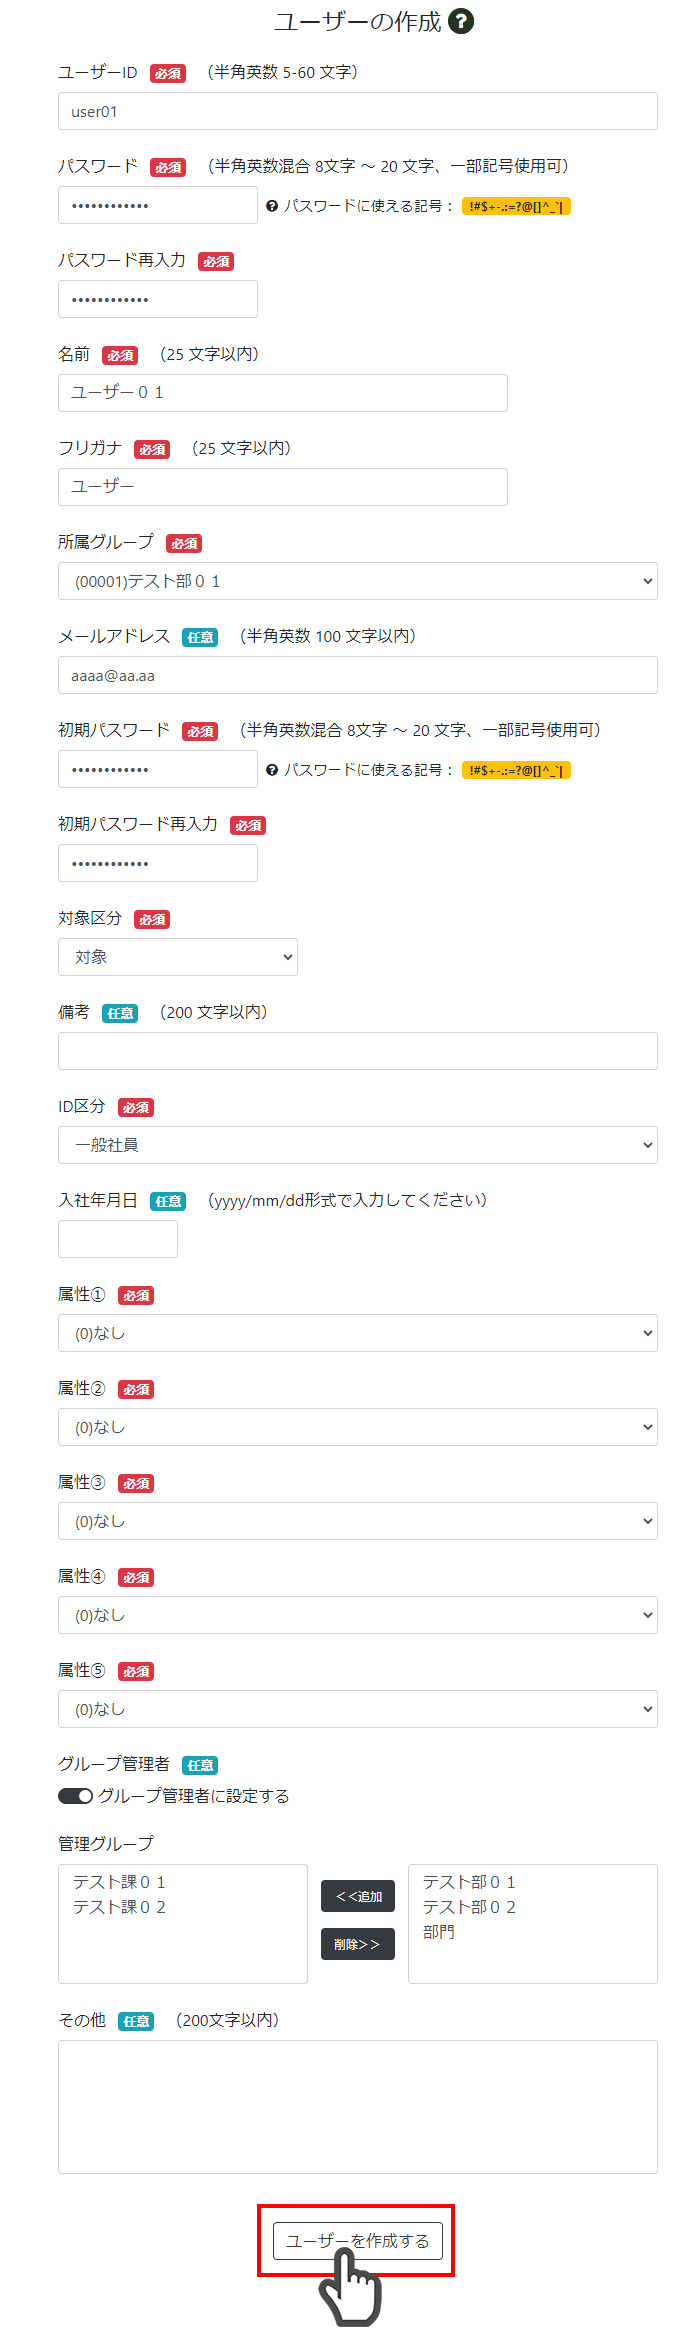The width and height of the screenshot is (700, 2340).
Task: Open the 属性⑤ dropdown
Action: tap(358, 1709)
